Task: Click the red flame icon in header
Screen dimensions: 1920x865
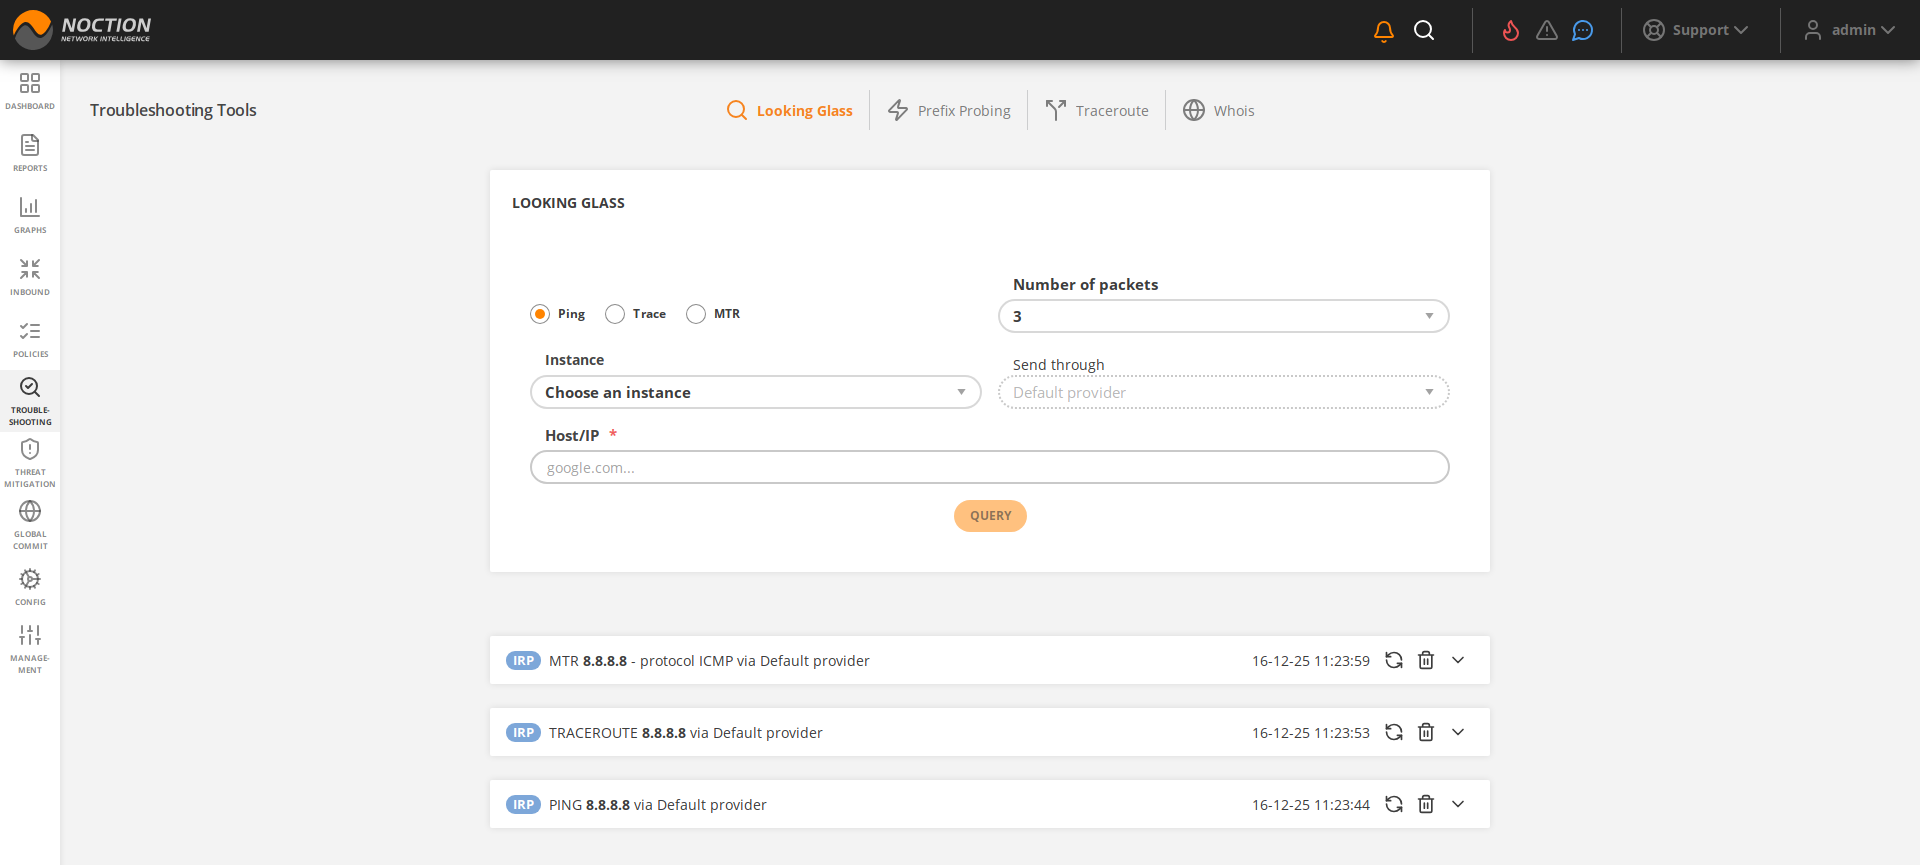Action: [1510, 31]
